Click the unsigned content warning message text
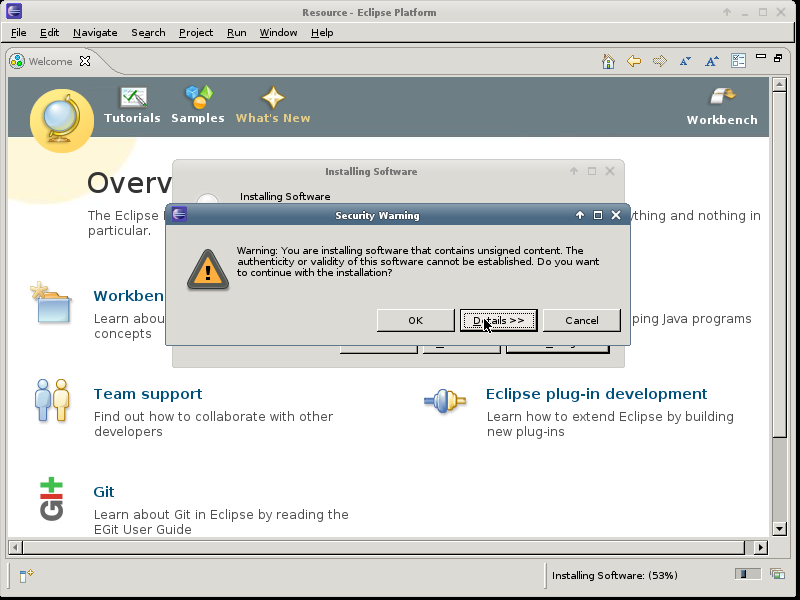Image resolution: width=800 pixels, height=600 pixels. pyautogui.click(x=418, y=262)
